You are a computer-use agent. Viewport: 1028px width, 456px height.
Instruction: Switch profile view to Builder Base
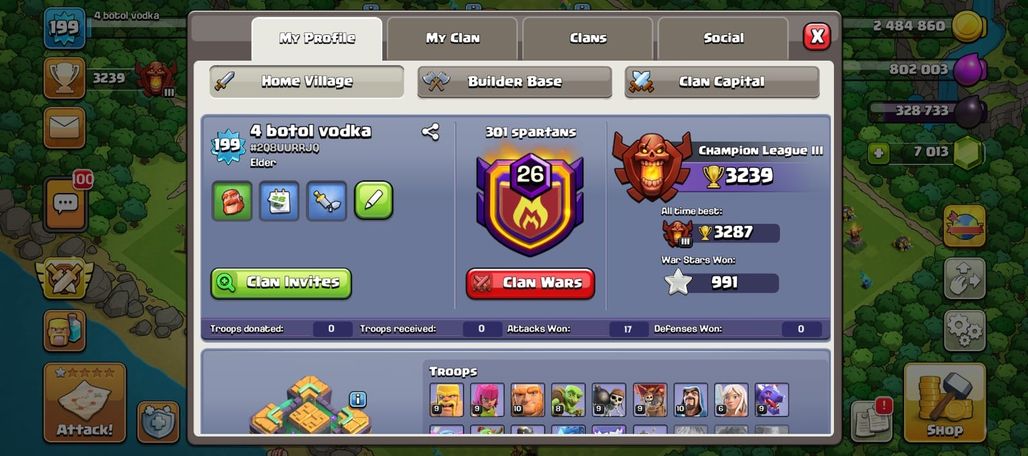[515, 82]
